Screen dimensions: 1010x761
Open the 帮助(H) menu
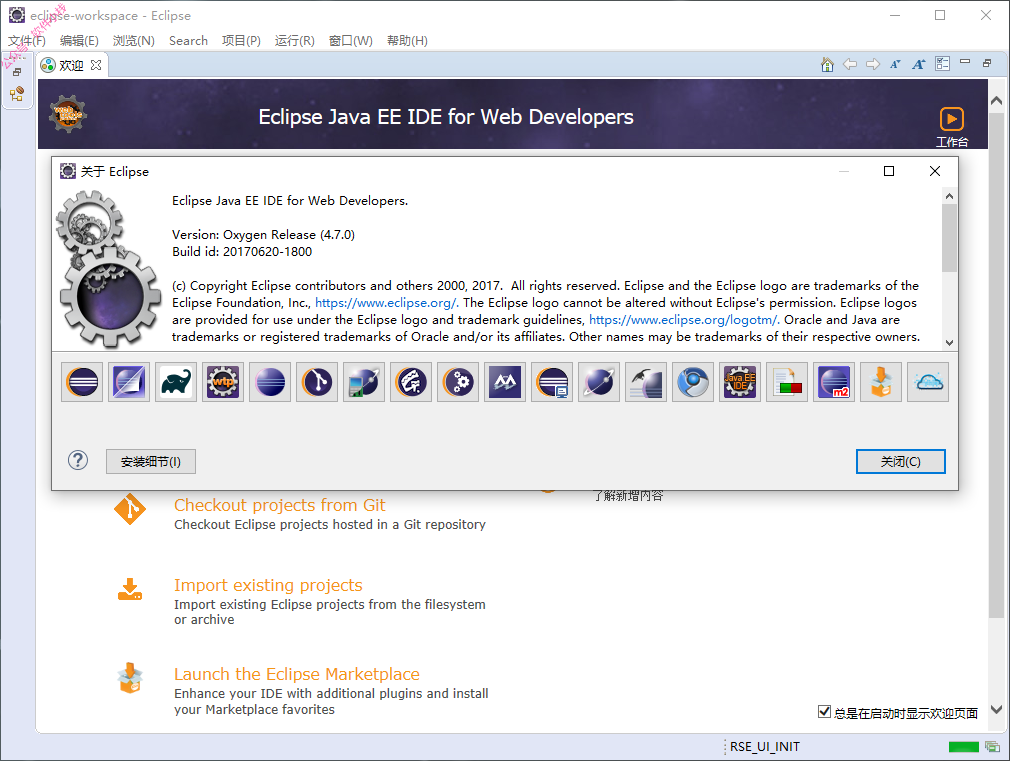(x=407, y=41)
